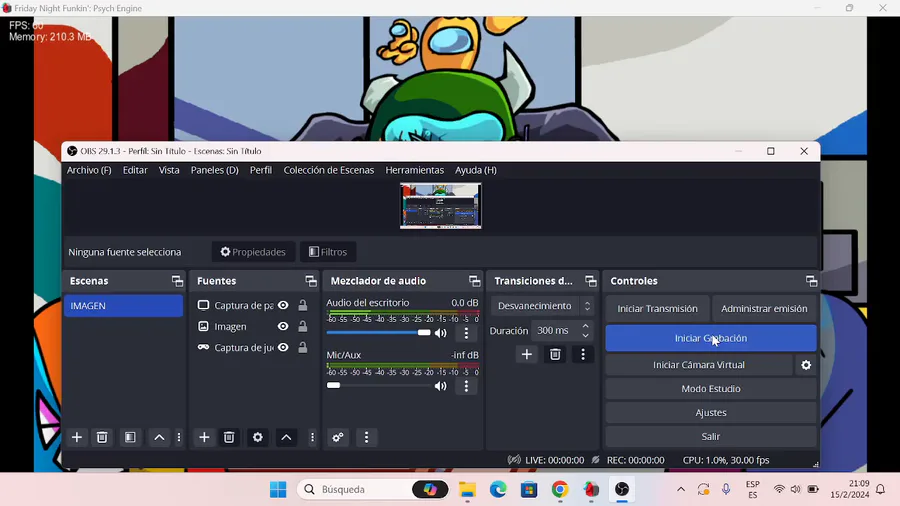Open transition properties three-dot menu

coord(583,355)
